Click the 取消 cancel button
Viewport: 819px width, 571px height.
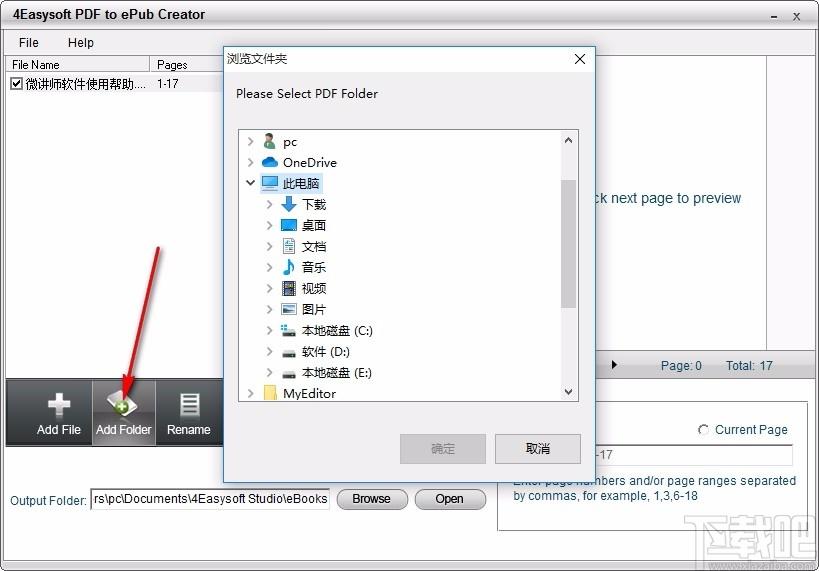pyautogui.click(x=537, y=449)
